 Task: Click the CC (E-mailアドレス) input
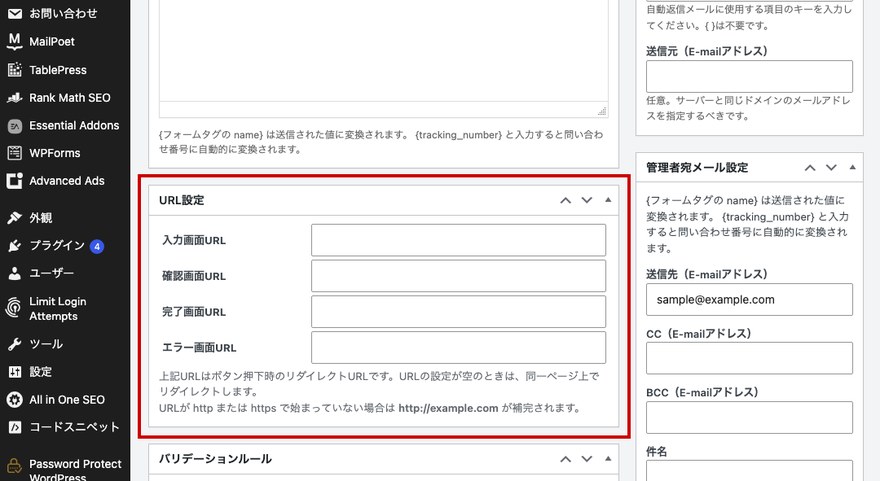(749, 358)
